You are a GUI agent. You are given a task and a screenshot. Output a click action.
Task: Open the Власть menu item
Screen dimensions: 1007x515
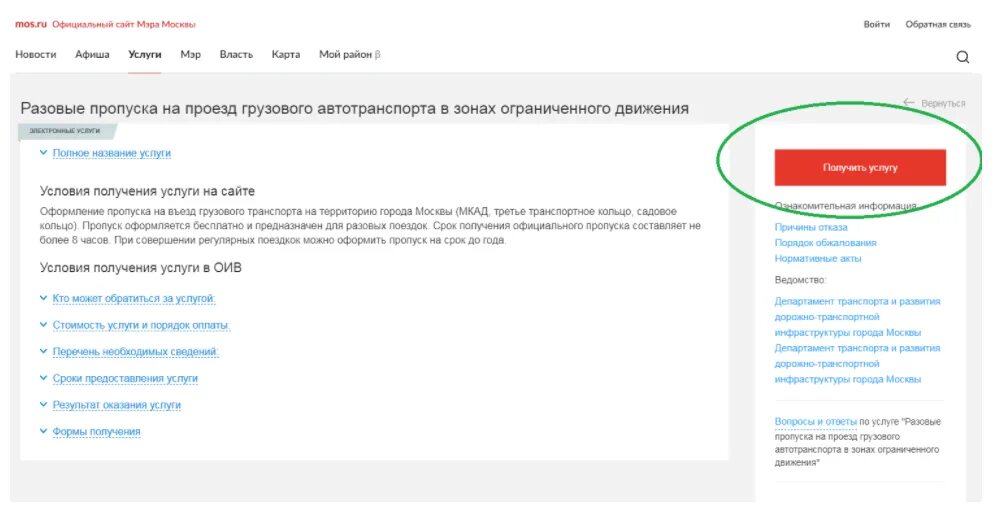pos(236,55)
